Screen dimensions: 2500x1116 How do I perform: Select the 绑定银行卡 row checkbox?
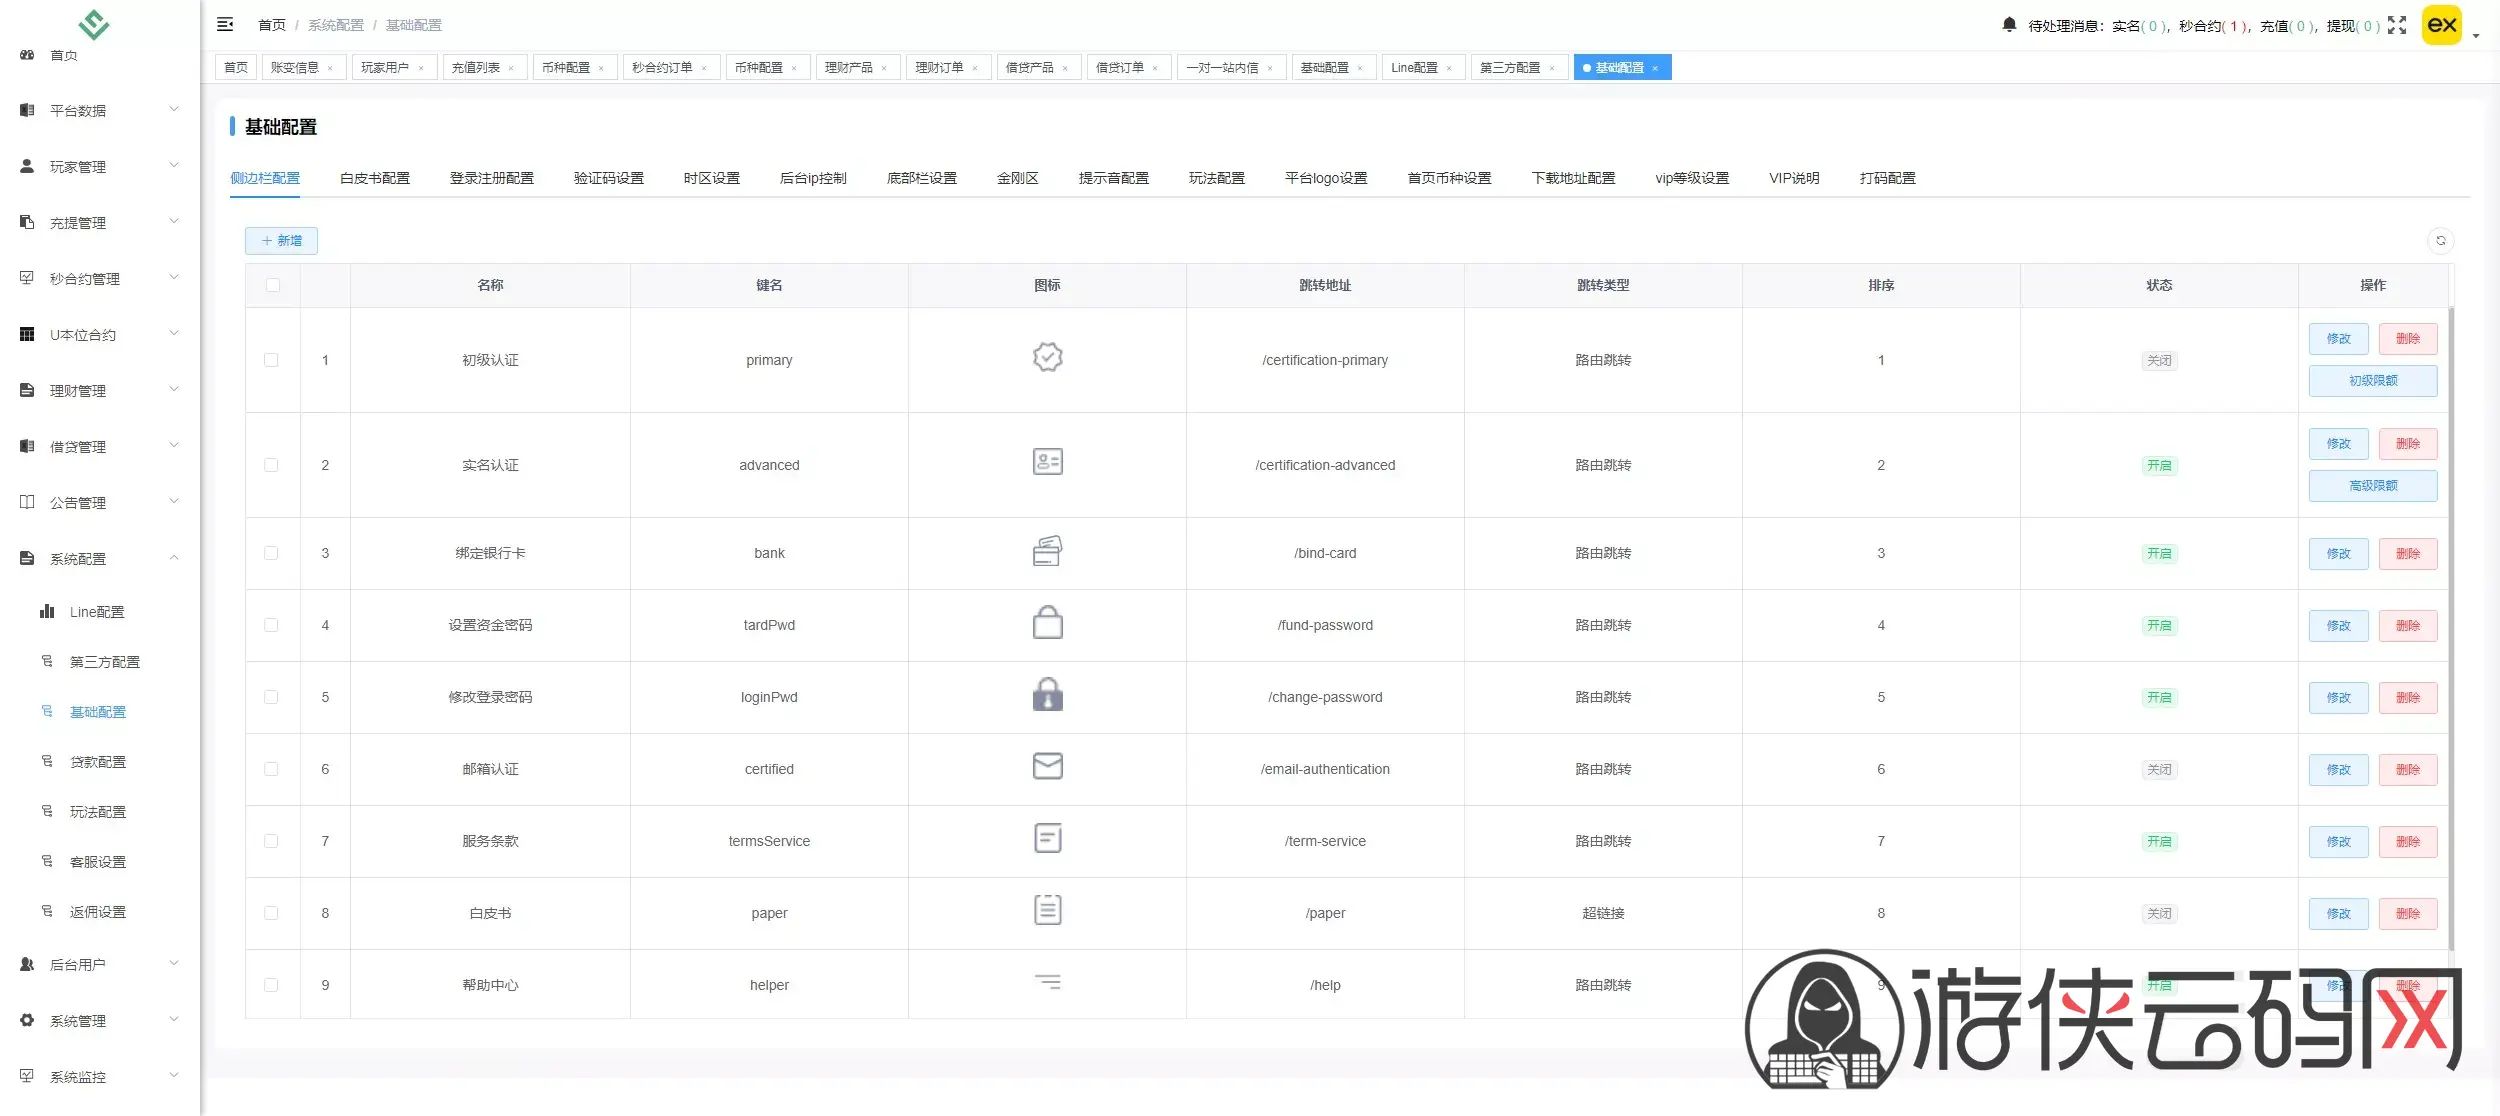[x=271, y=553]
